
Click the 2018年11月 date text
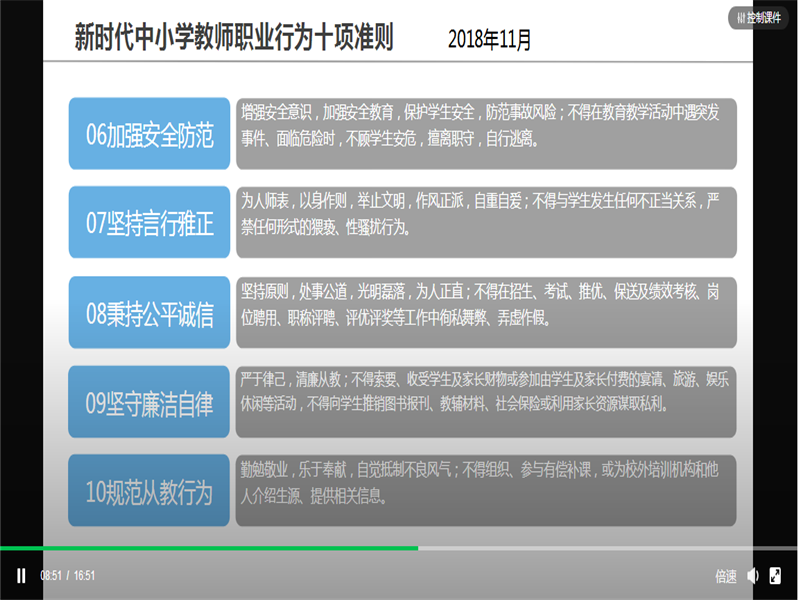coord(490,40)
